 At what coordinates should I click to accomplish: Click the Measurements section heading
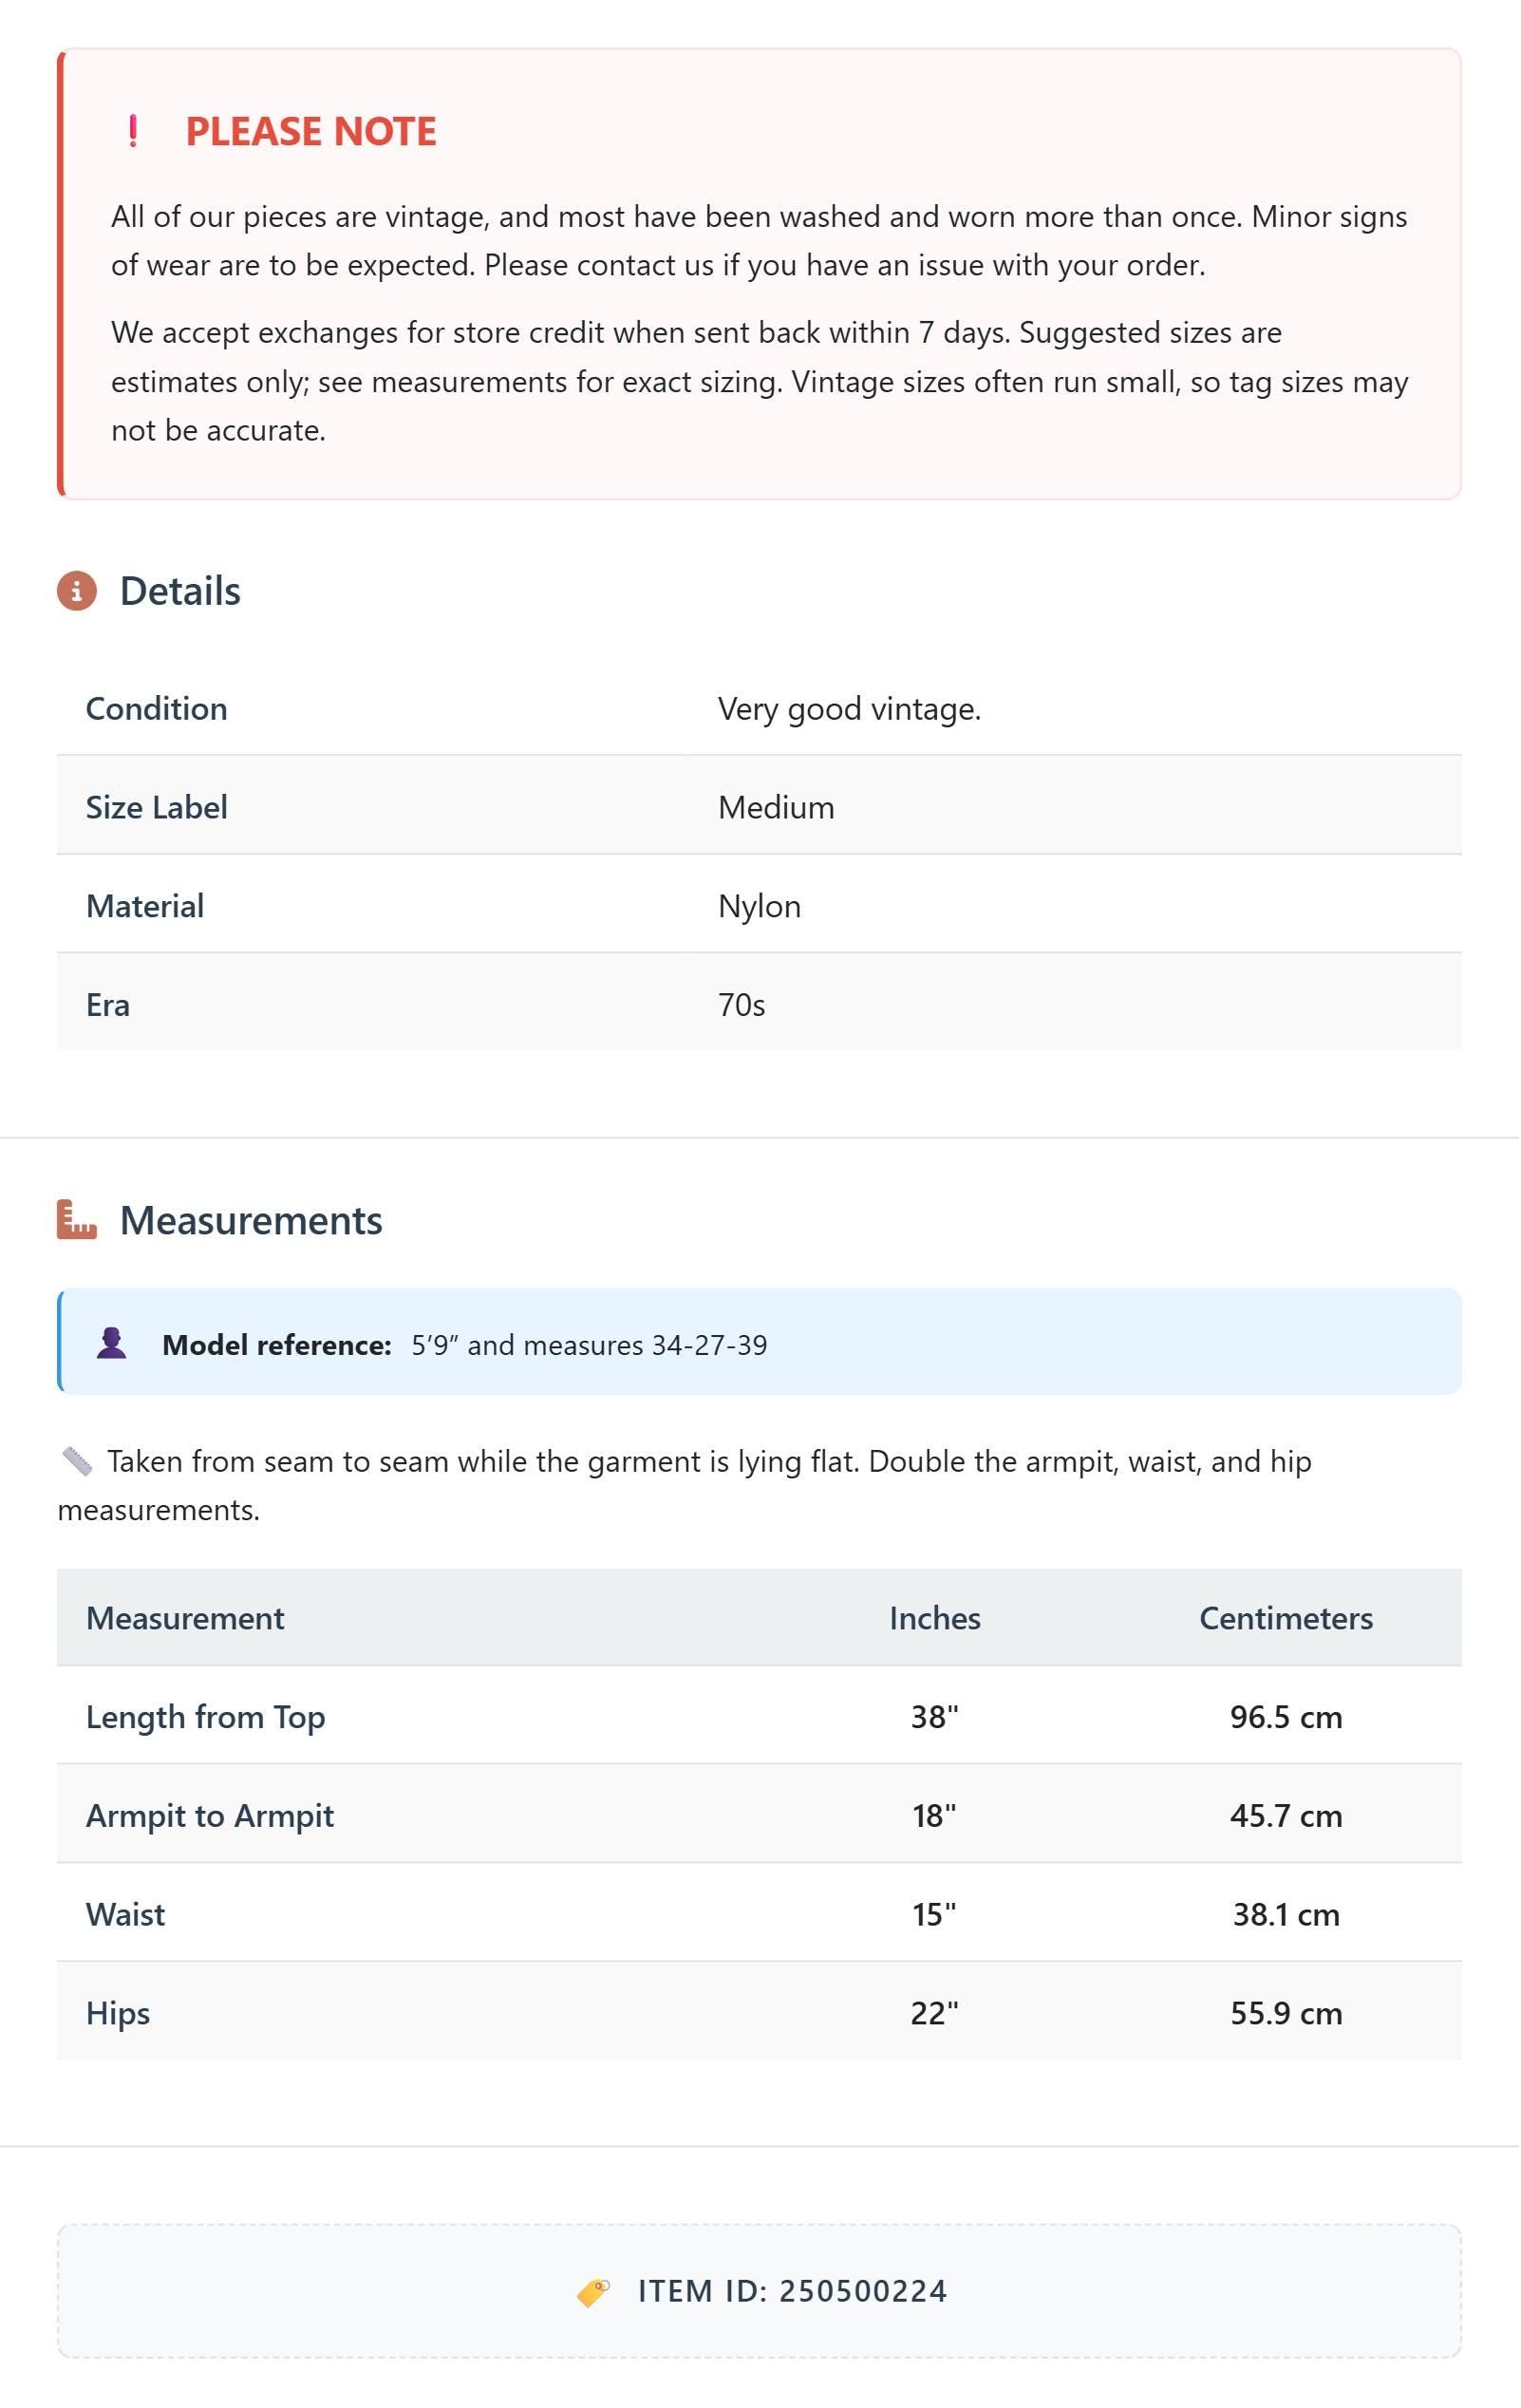pos(251,1220)
